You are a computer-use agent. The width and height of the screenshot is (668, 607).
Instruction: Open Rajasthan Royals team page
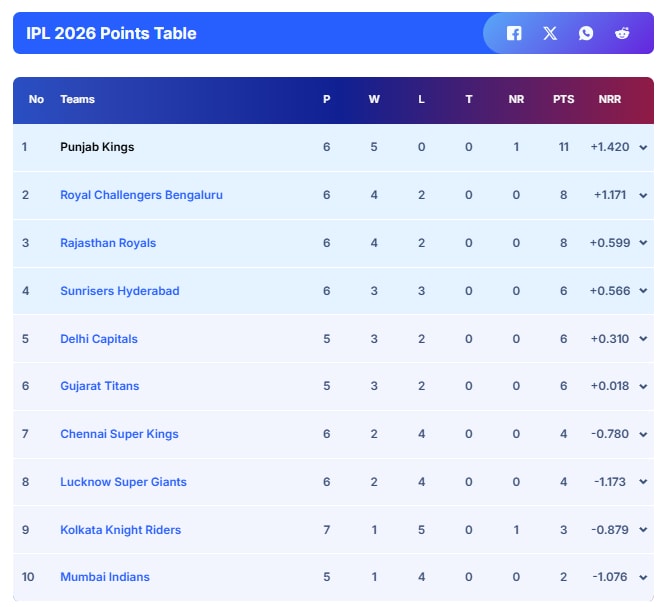[108, 243]
